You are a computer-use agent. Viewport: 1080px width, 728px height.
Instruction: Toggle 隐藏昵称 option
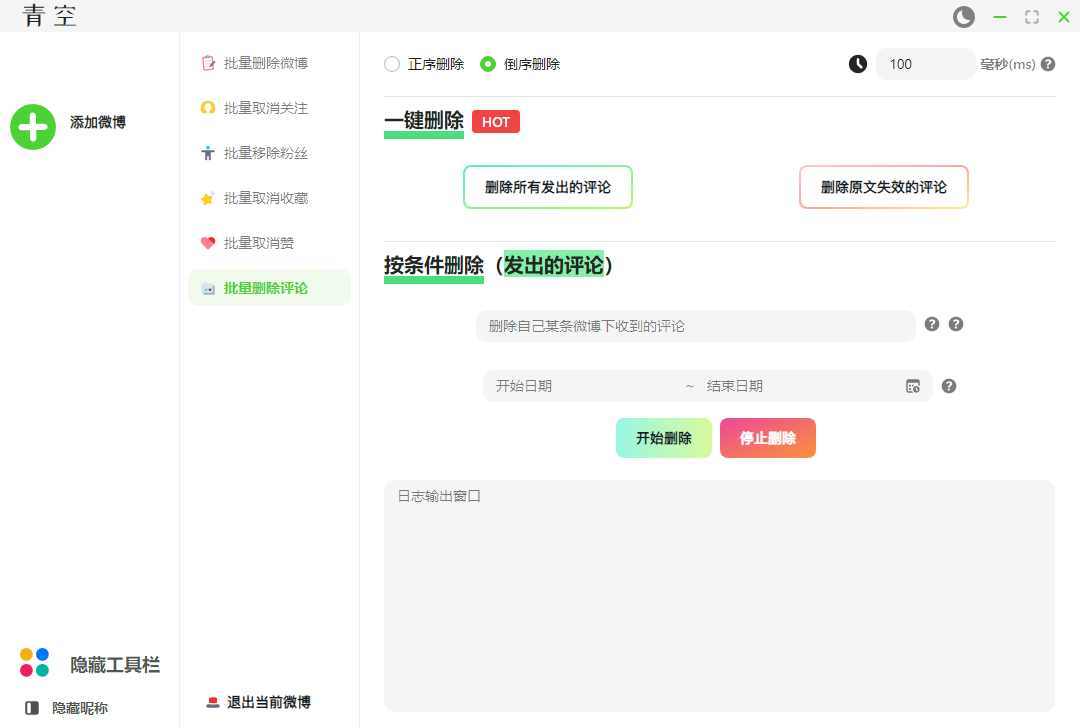tap(80, 708)
